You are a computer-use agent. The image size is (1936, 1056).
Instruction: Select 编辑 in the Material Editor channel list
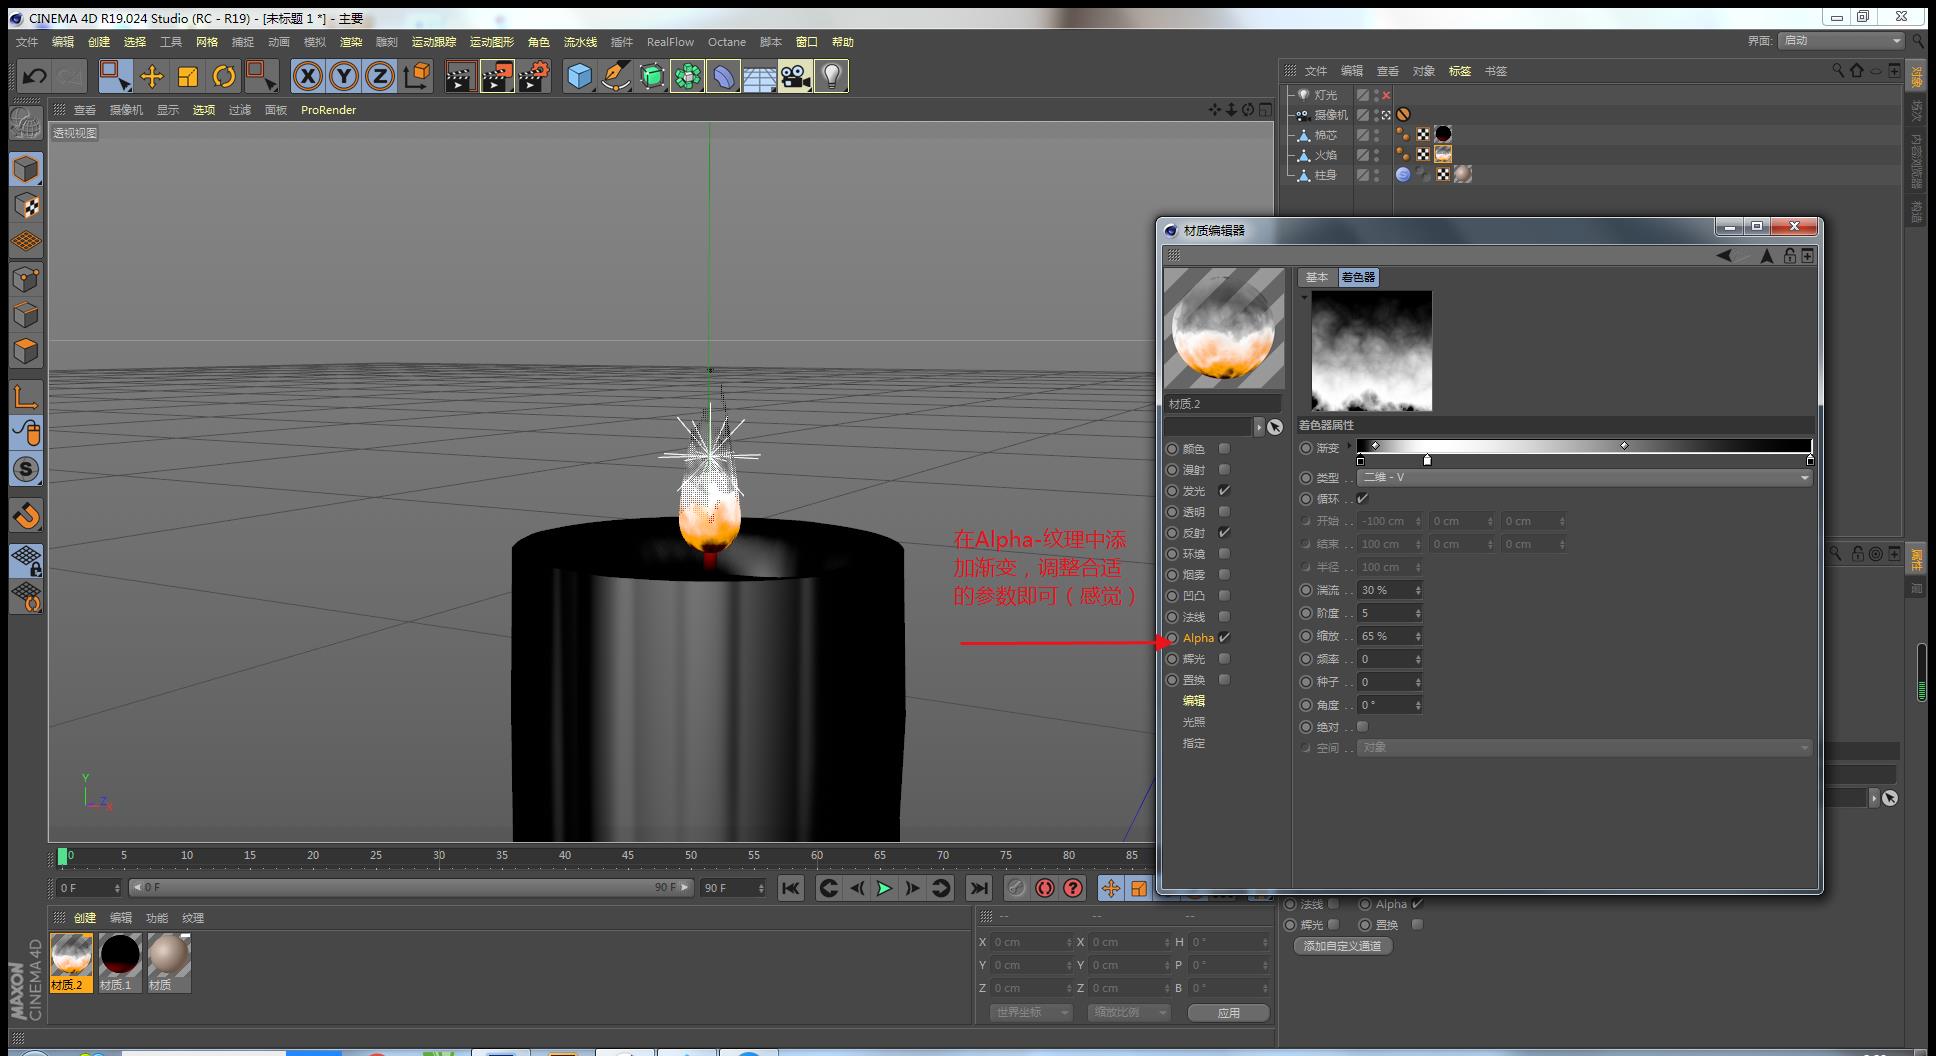[1194, 701]
